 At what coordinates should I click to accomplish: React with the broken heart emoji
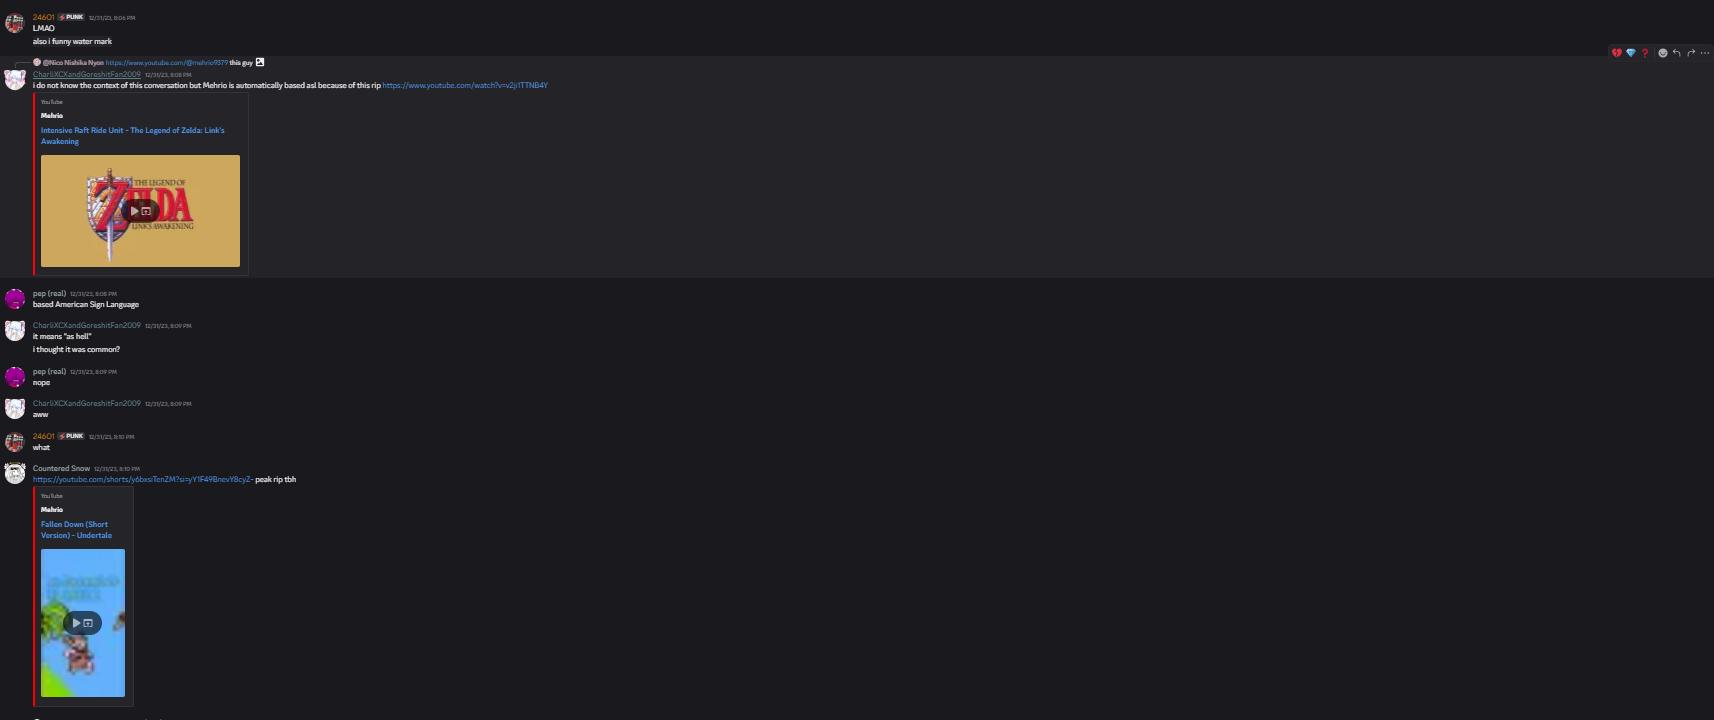coord(1617,53)
